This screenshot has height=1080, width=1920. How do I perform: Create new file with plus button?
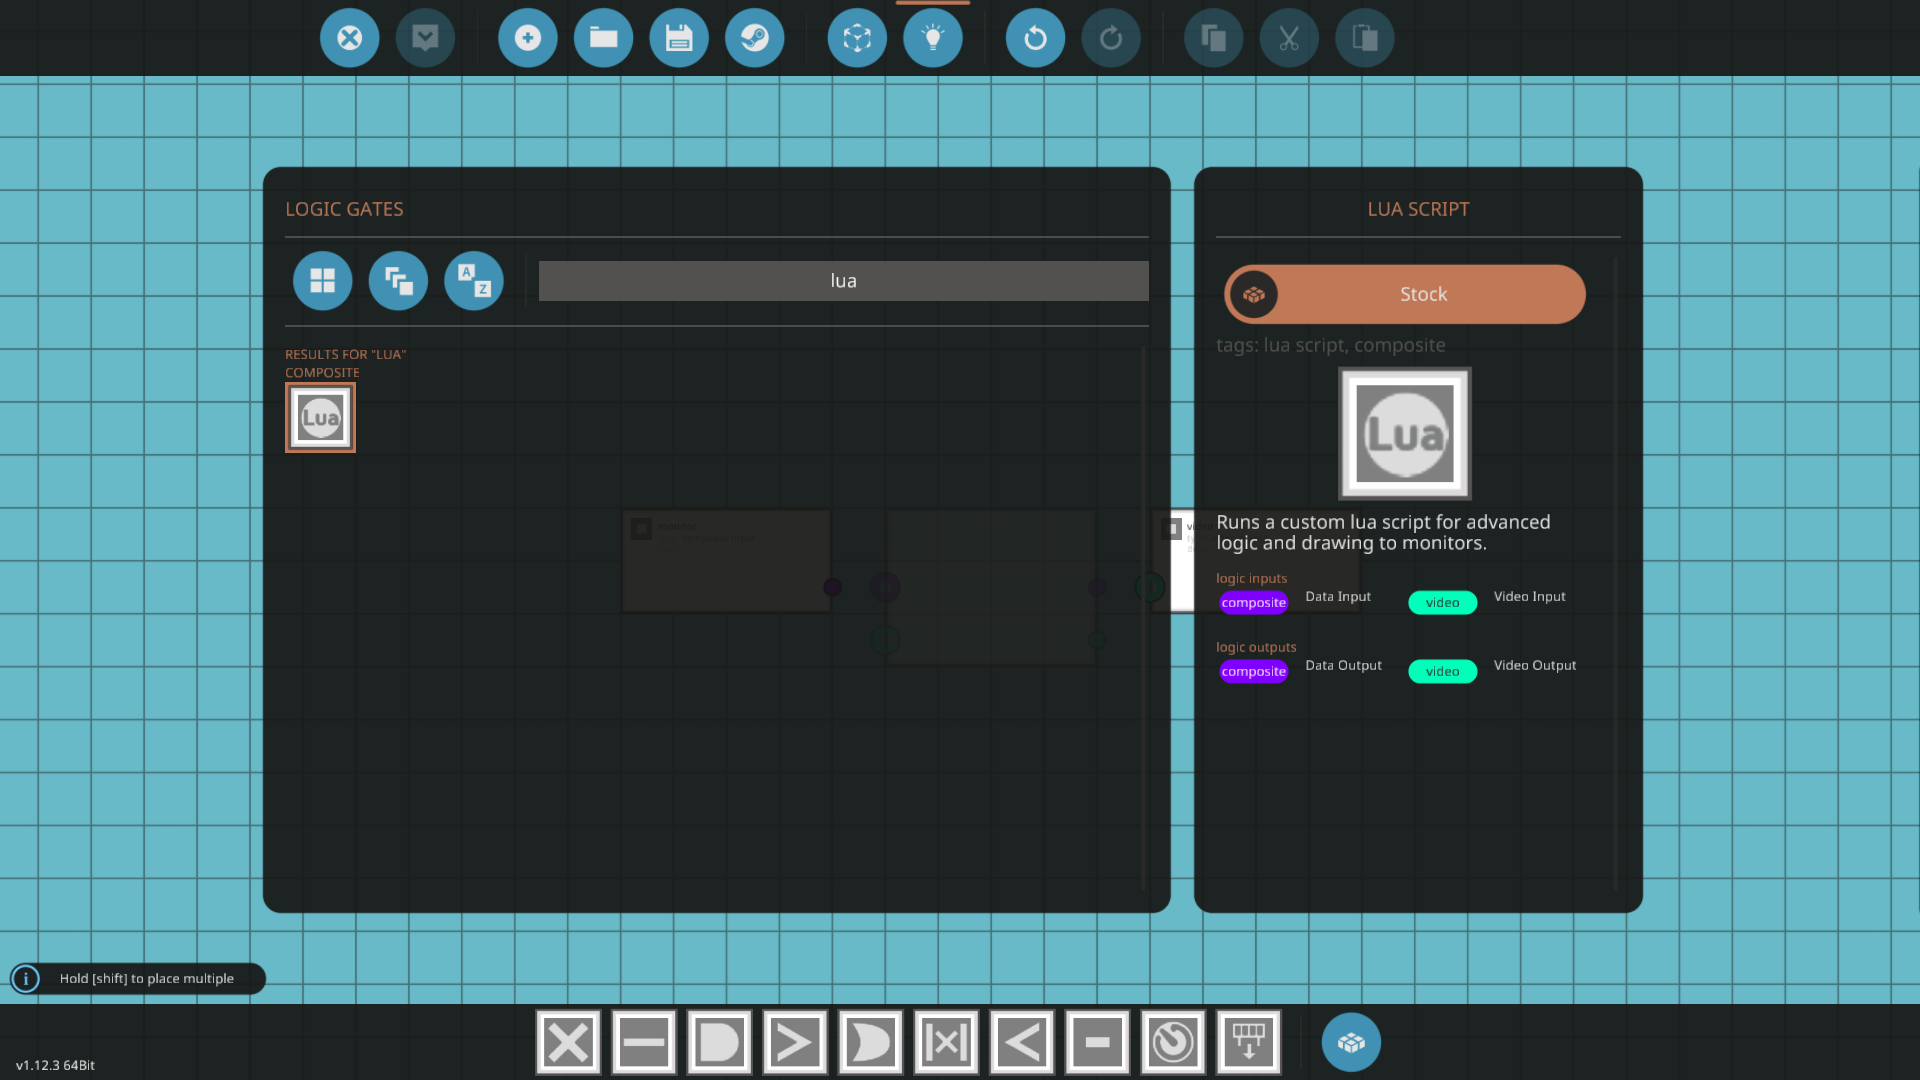coord(527,38)
